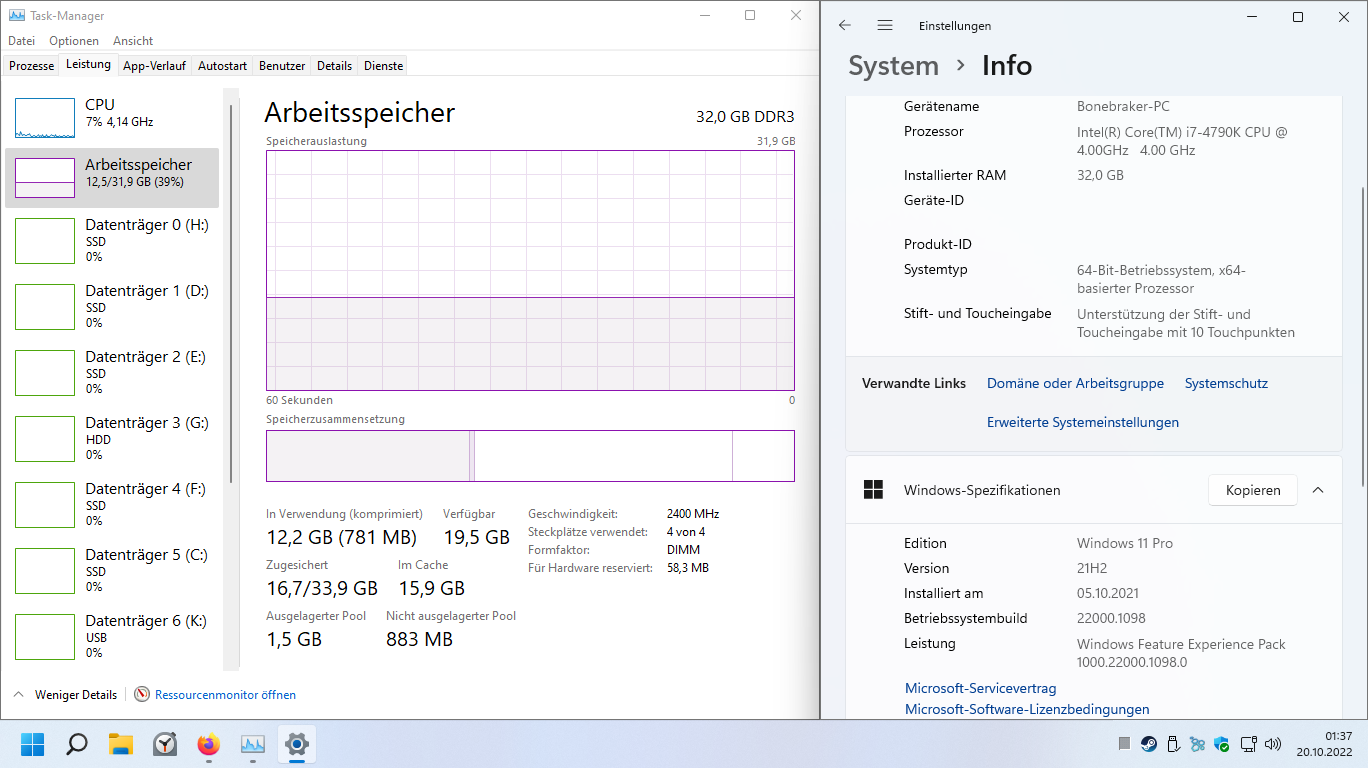Open Domäne oder Arbeitsgruppe link
Image resolution: width=1368 pixels, height=768 pixels.
(1075, 383)
